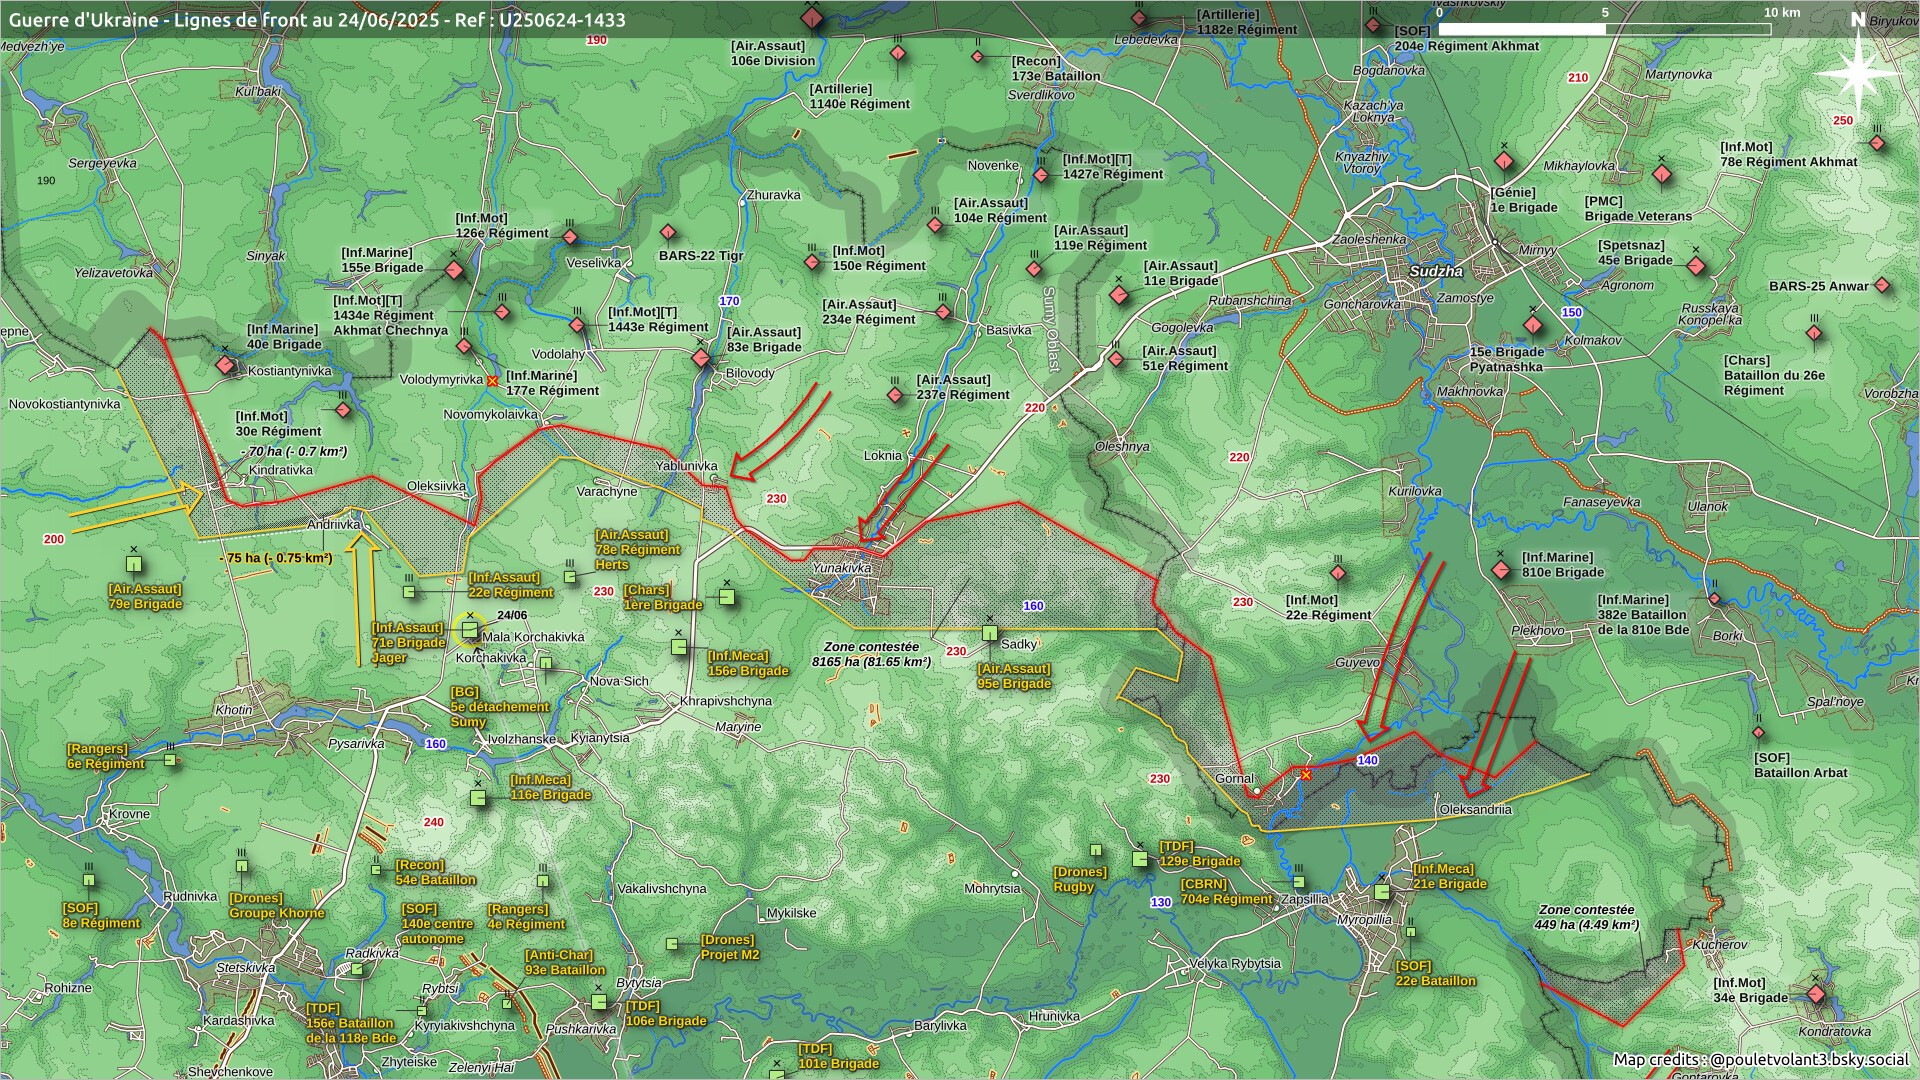Select the 810e Brigade marine marker
This screenshot has height=1080, width=1920.
1500,571
